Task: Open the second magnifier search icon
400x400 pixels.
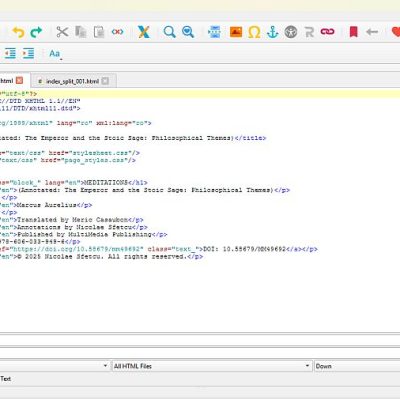Action: click(188, 32)
